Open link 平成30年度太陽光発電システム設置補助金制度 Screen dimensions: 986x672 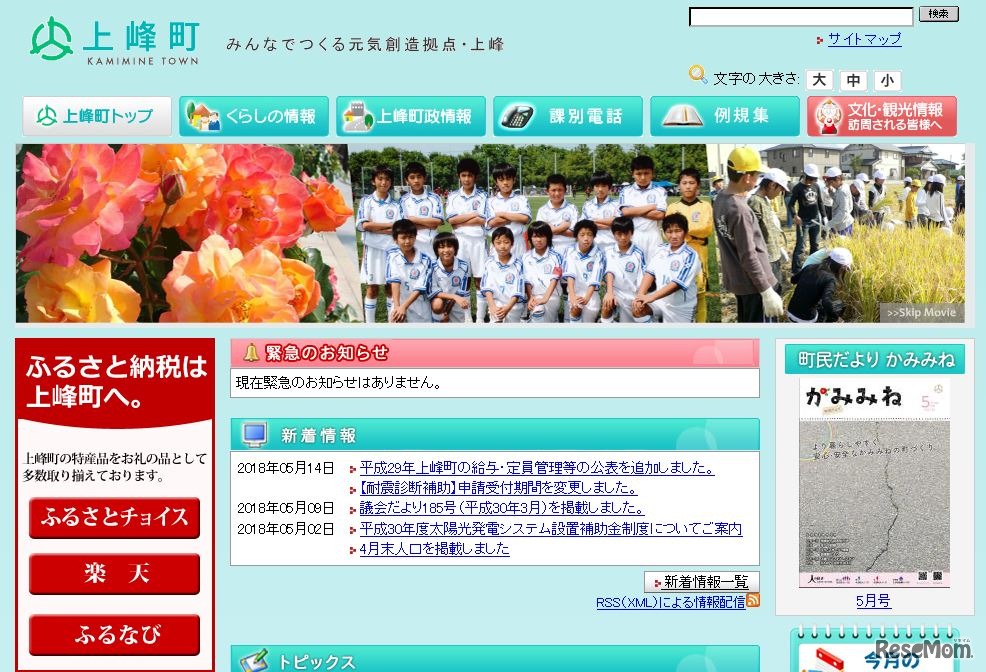coord(550,529)
